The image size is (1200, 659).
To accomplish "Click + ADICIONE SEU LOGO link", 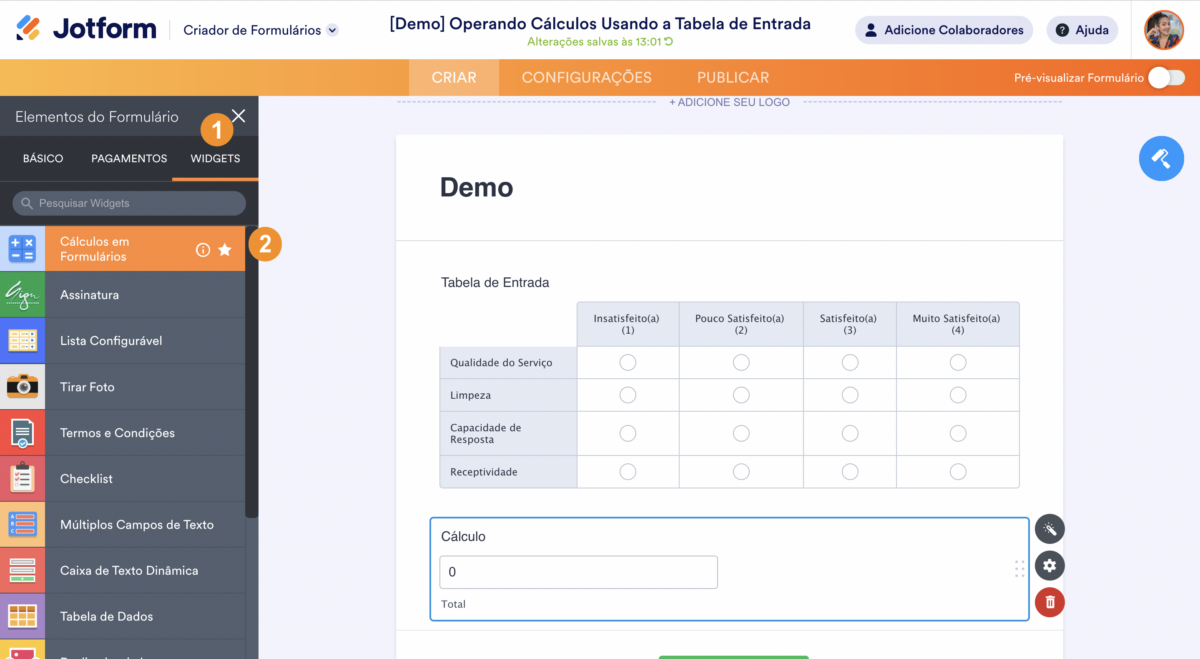I will coord(729,102).
